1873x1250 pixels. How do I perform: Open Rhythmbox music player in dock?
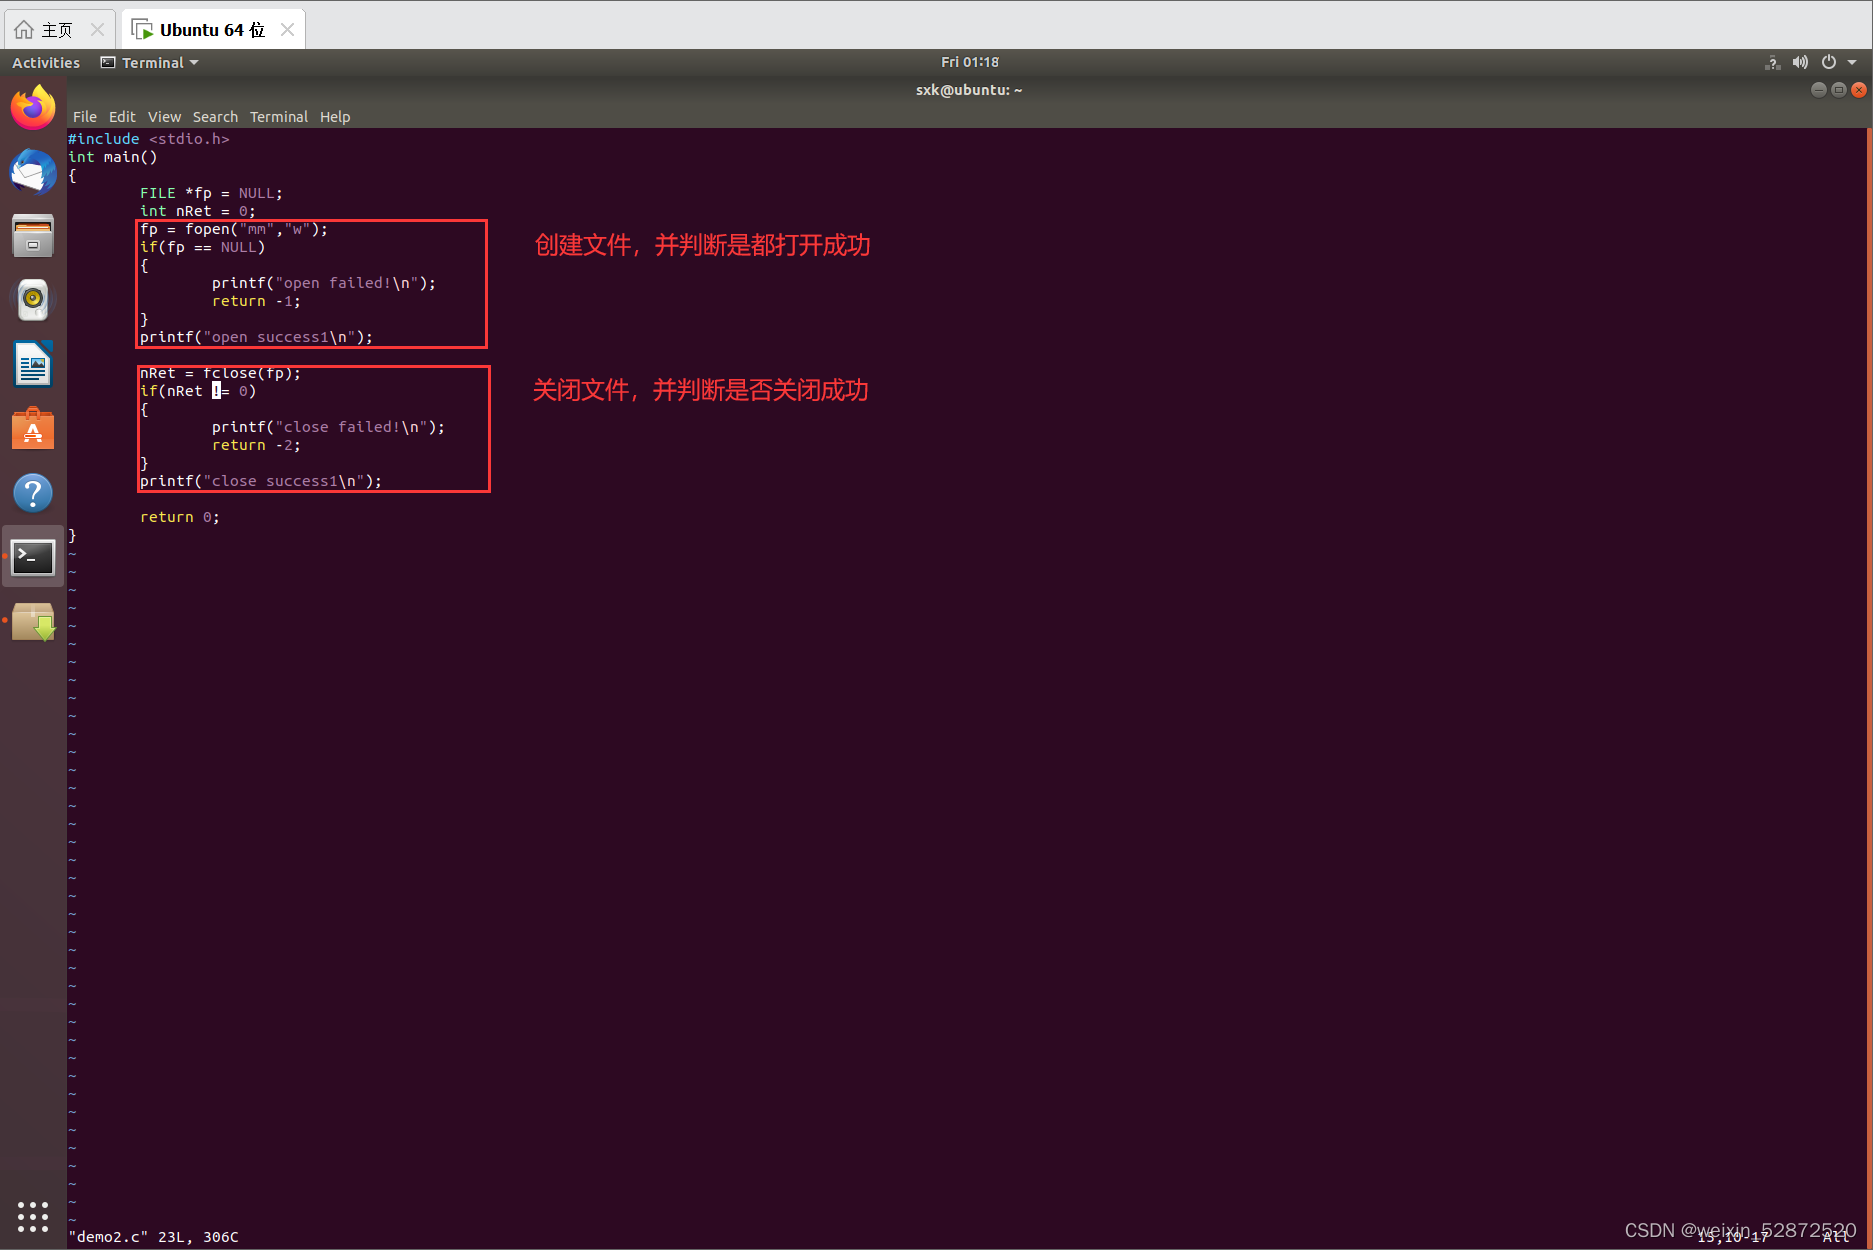point(33,300)
